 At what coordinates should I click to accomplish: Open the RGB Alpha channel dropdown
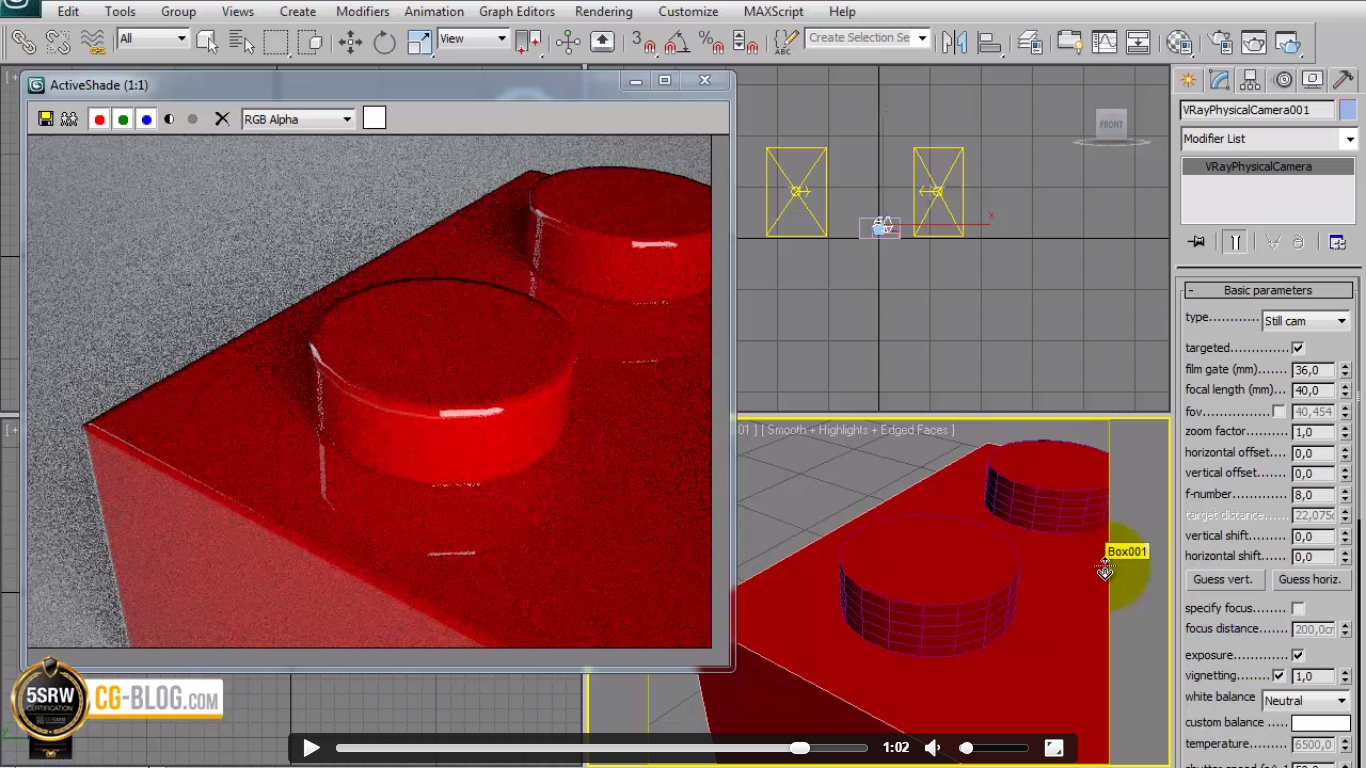[x=298, y=119]
